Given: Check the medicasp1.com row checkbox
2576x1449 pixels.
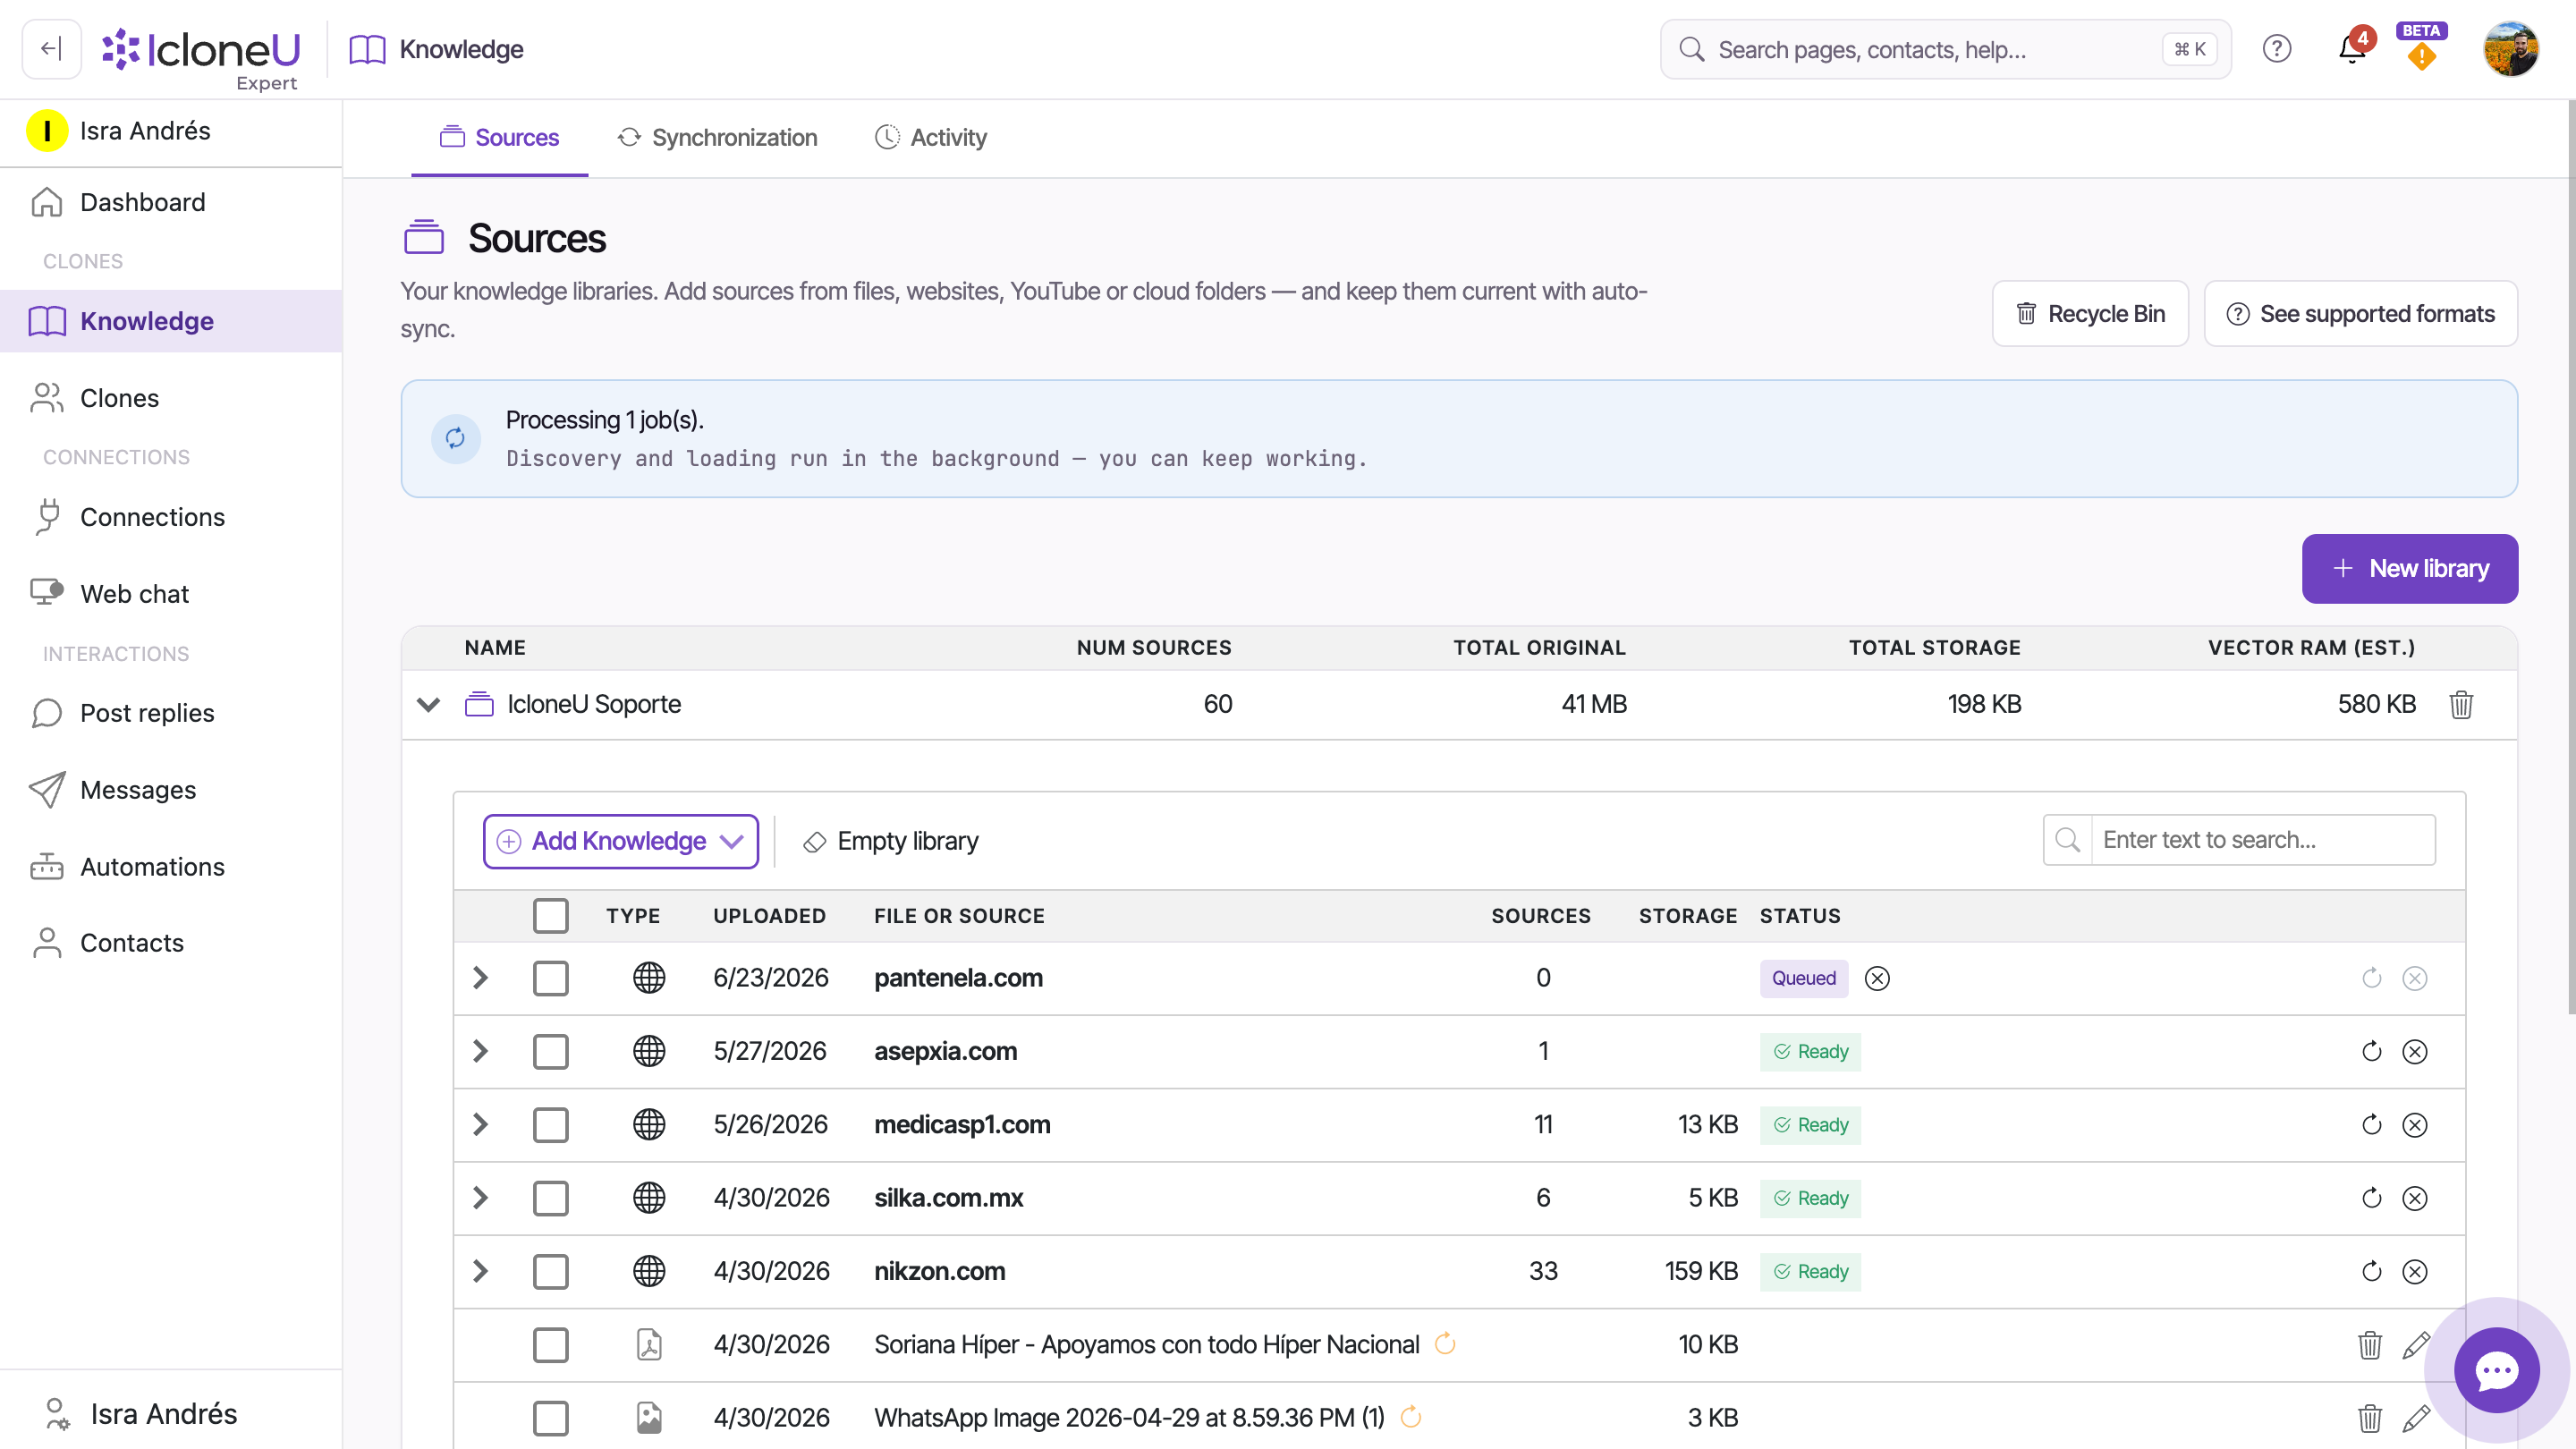Looking at the screenshot, I should coord(551,1125).
